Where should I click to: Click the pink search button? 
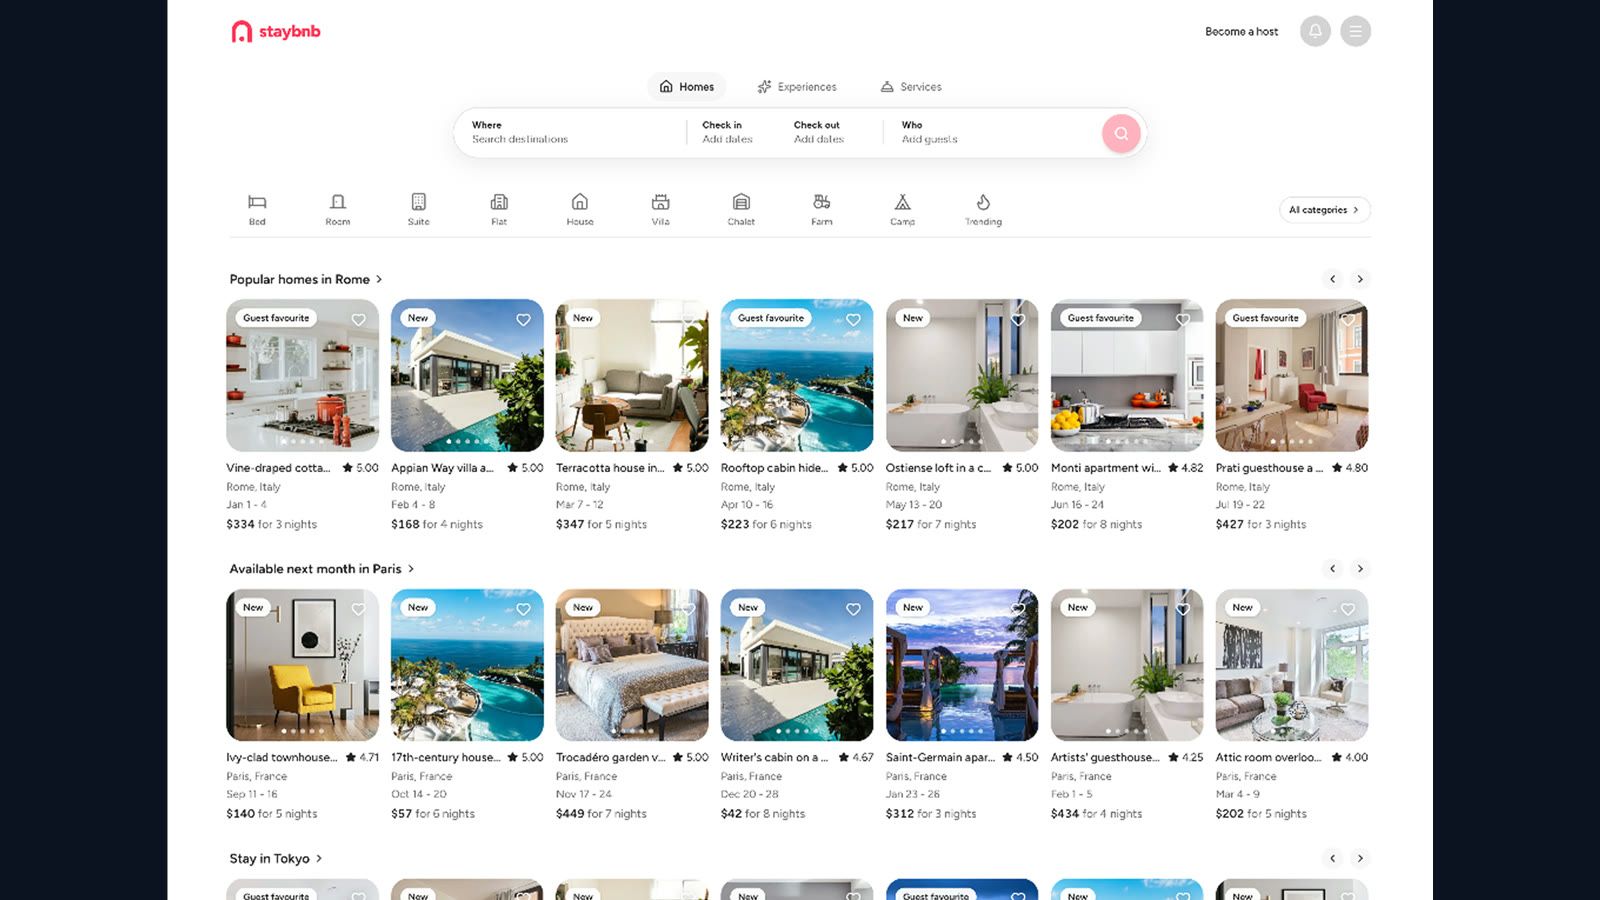point(1121,133)
